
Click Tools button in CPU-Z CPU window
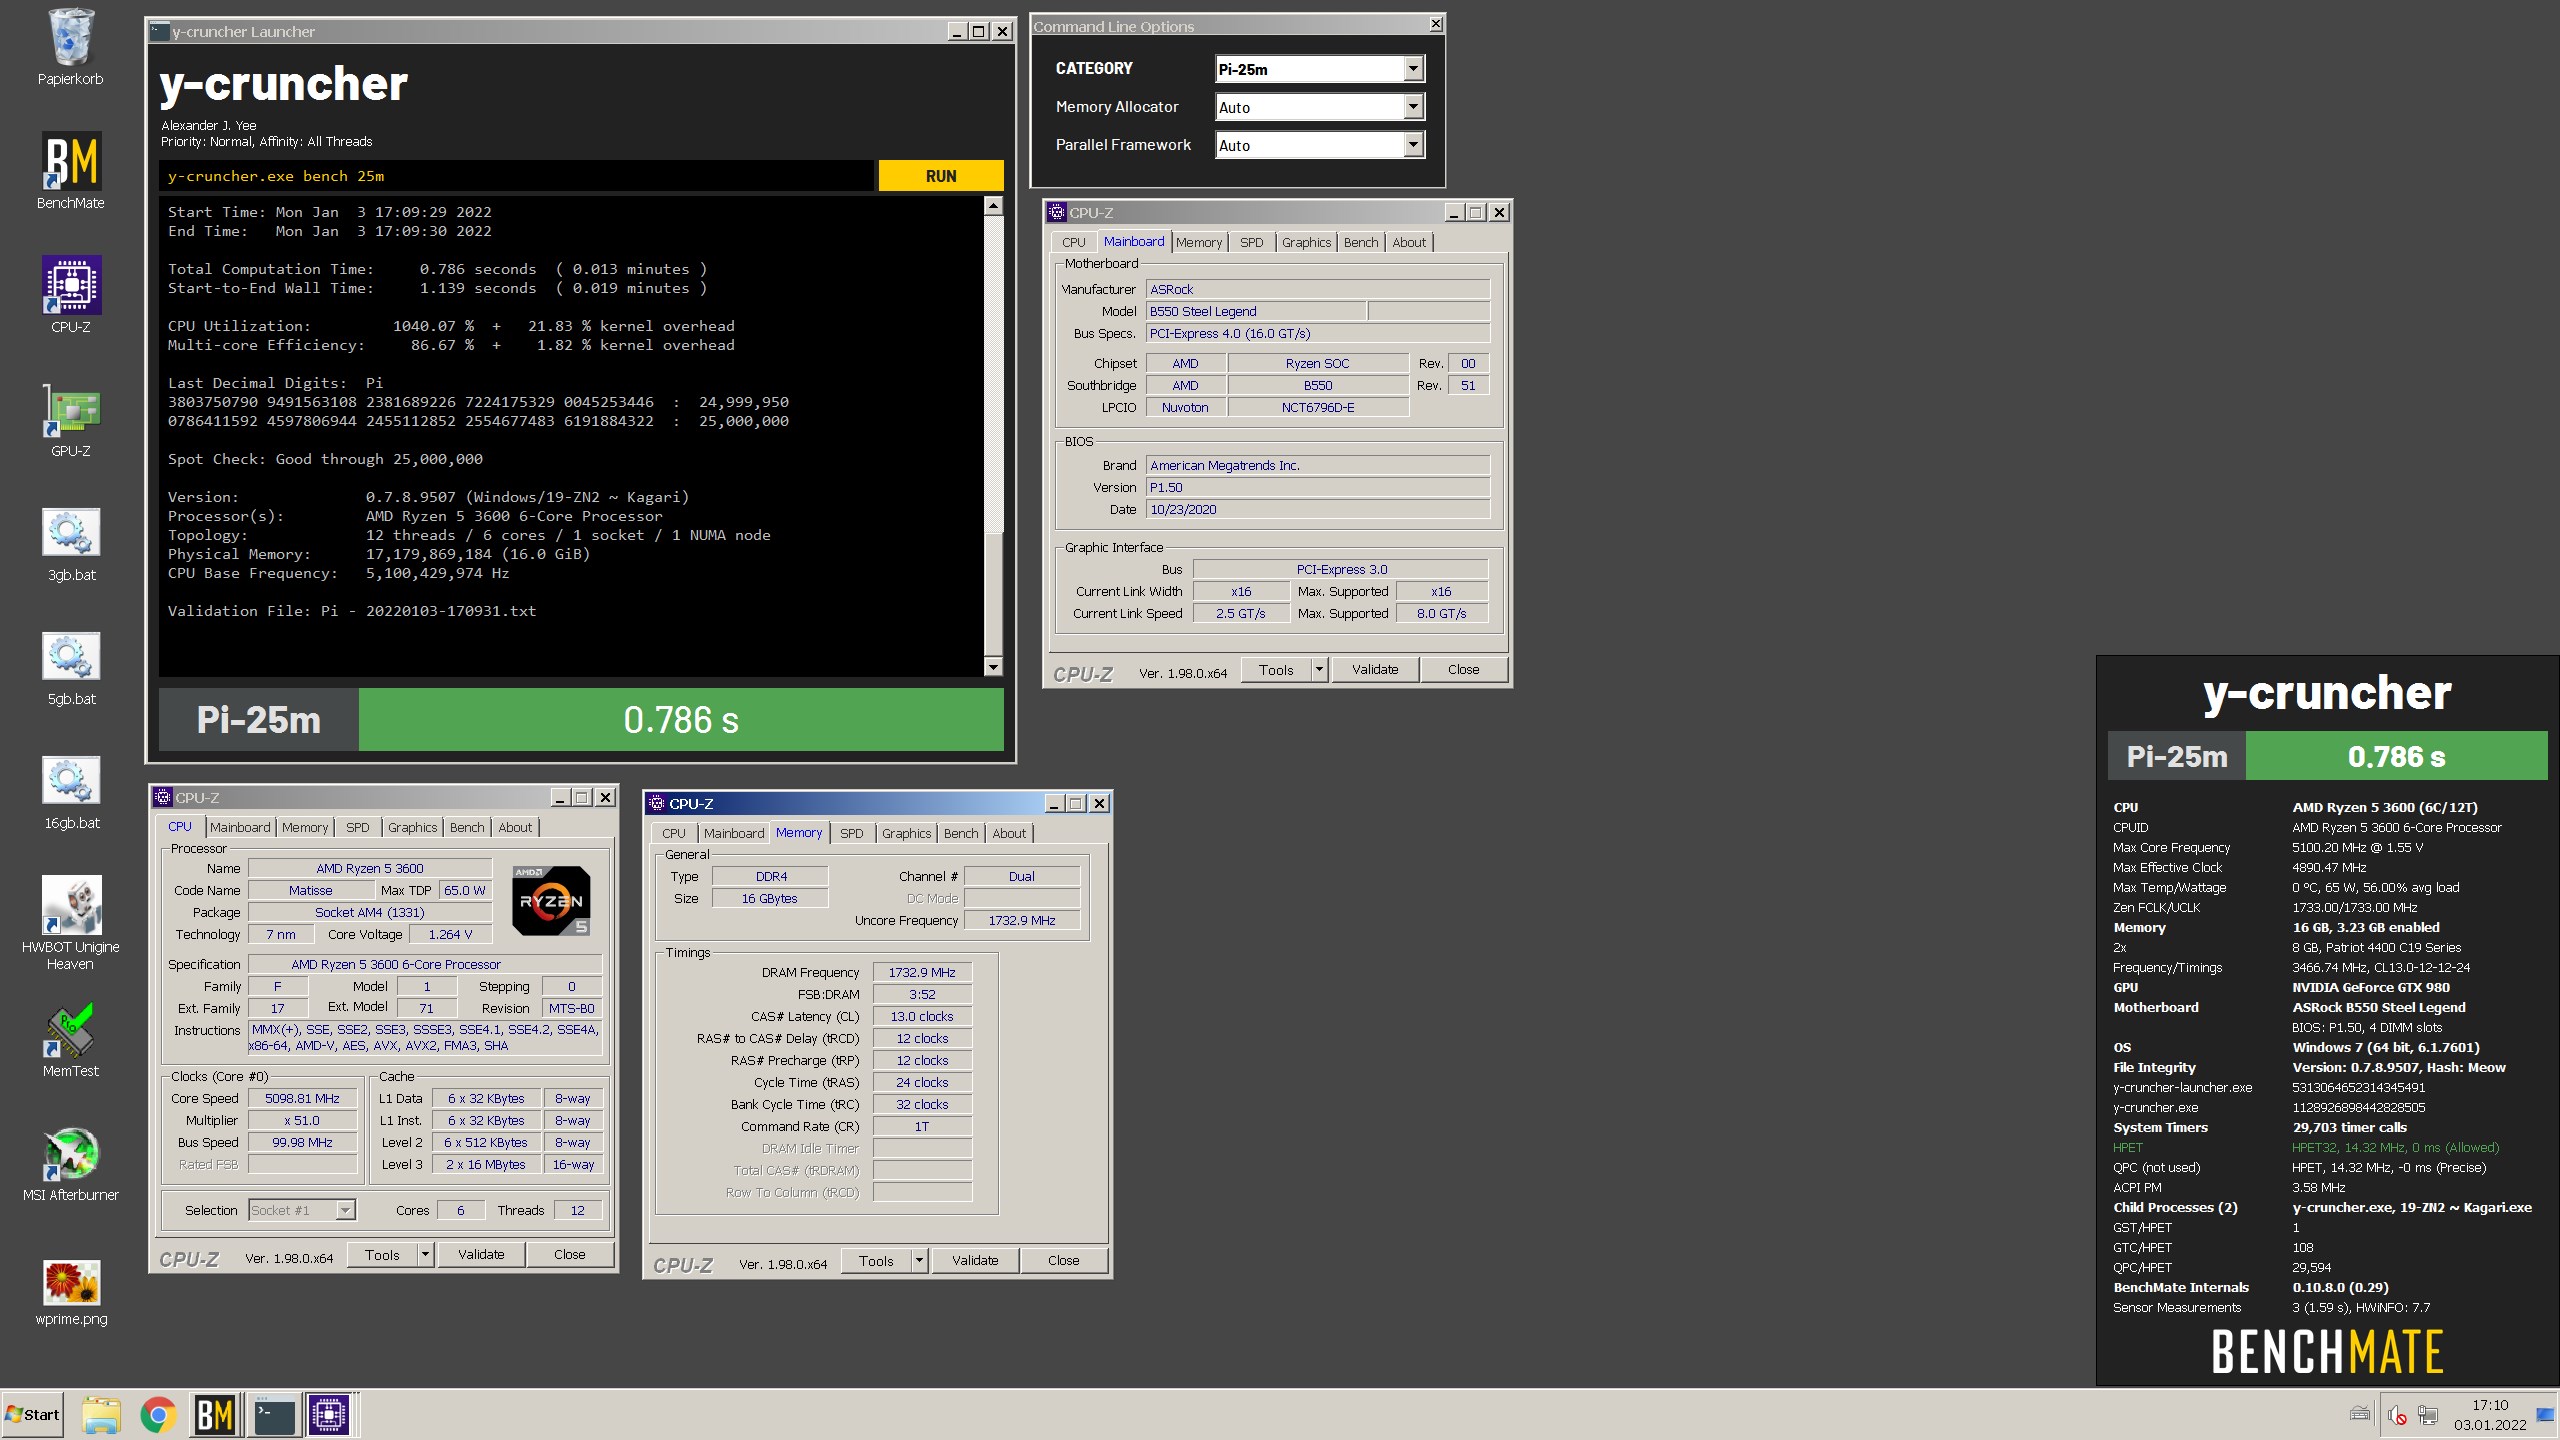(382, 1254)
